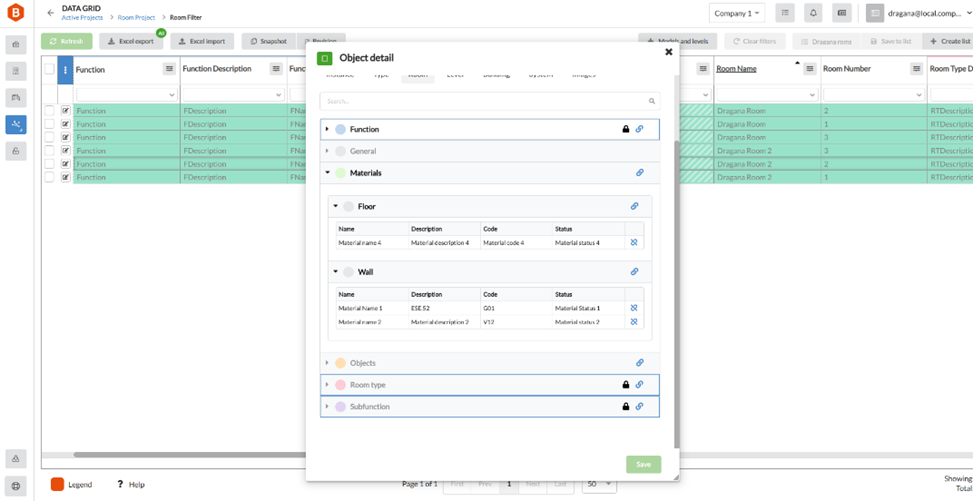Image resolution: width=973 pixels, height=501 pixels.
Task: Check the first data row checkbox
Action: 50,111
